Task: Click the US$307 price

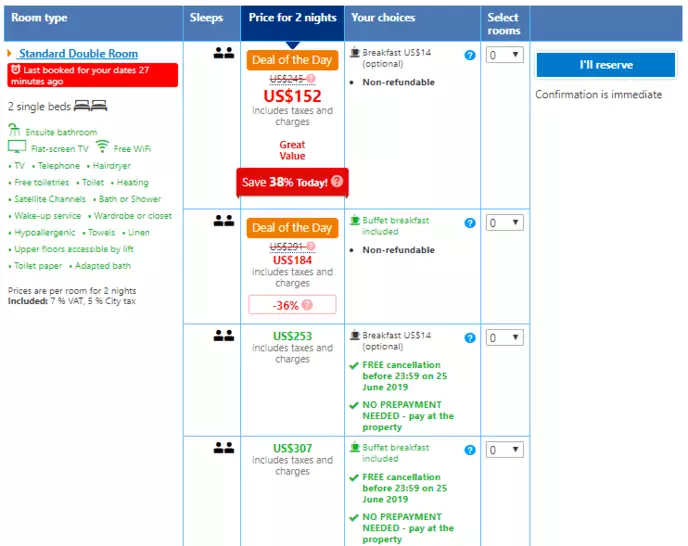Action: coord(292,448)
